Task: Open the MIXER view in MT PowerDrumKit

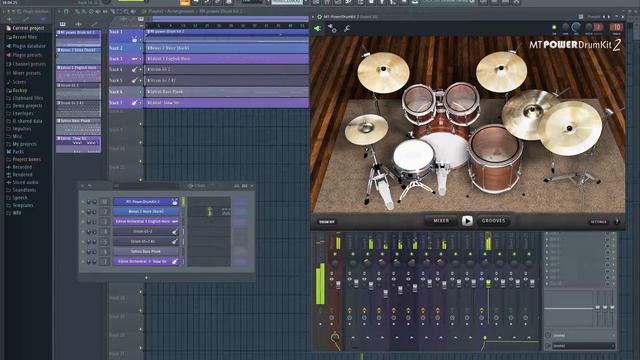Action: pos(441,221)
